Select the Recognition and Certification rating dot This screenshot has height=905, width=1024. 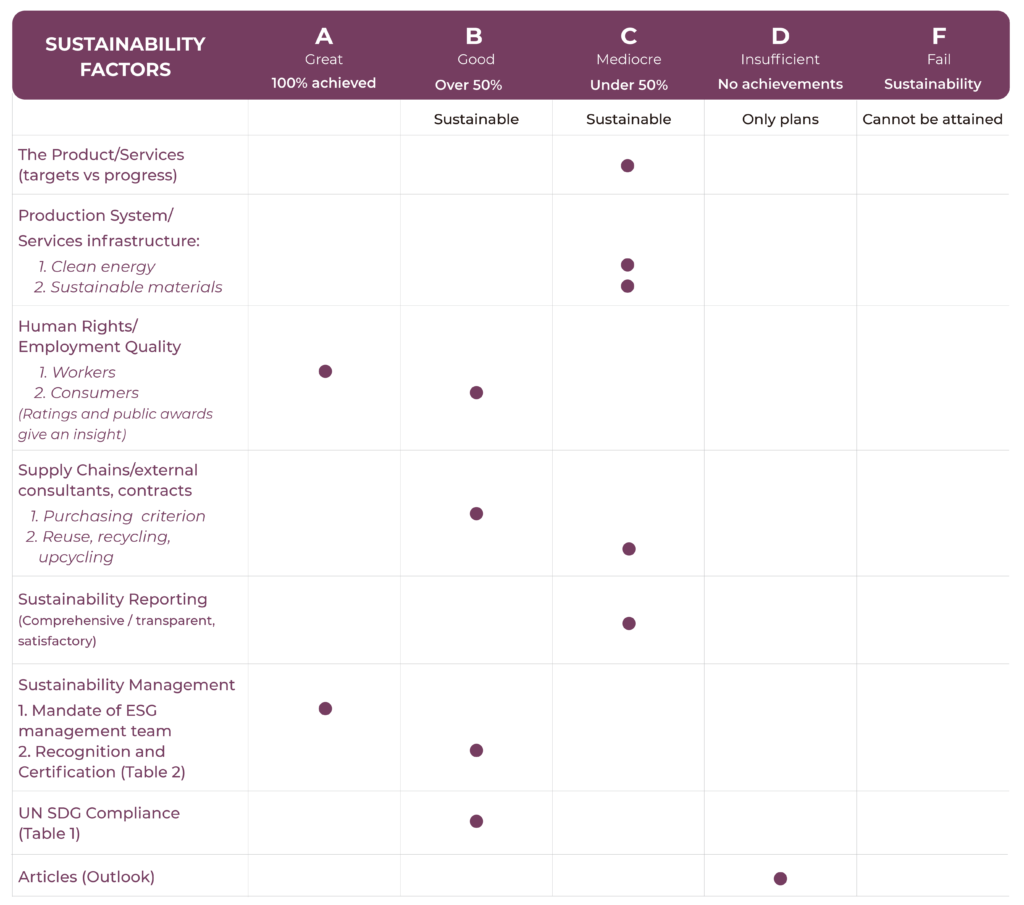coord(476,751)
